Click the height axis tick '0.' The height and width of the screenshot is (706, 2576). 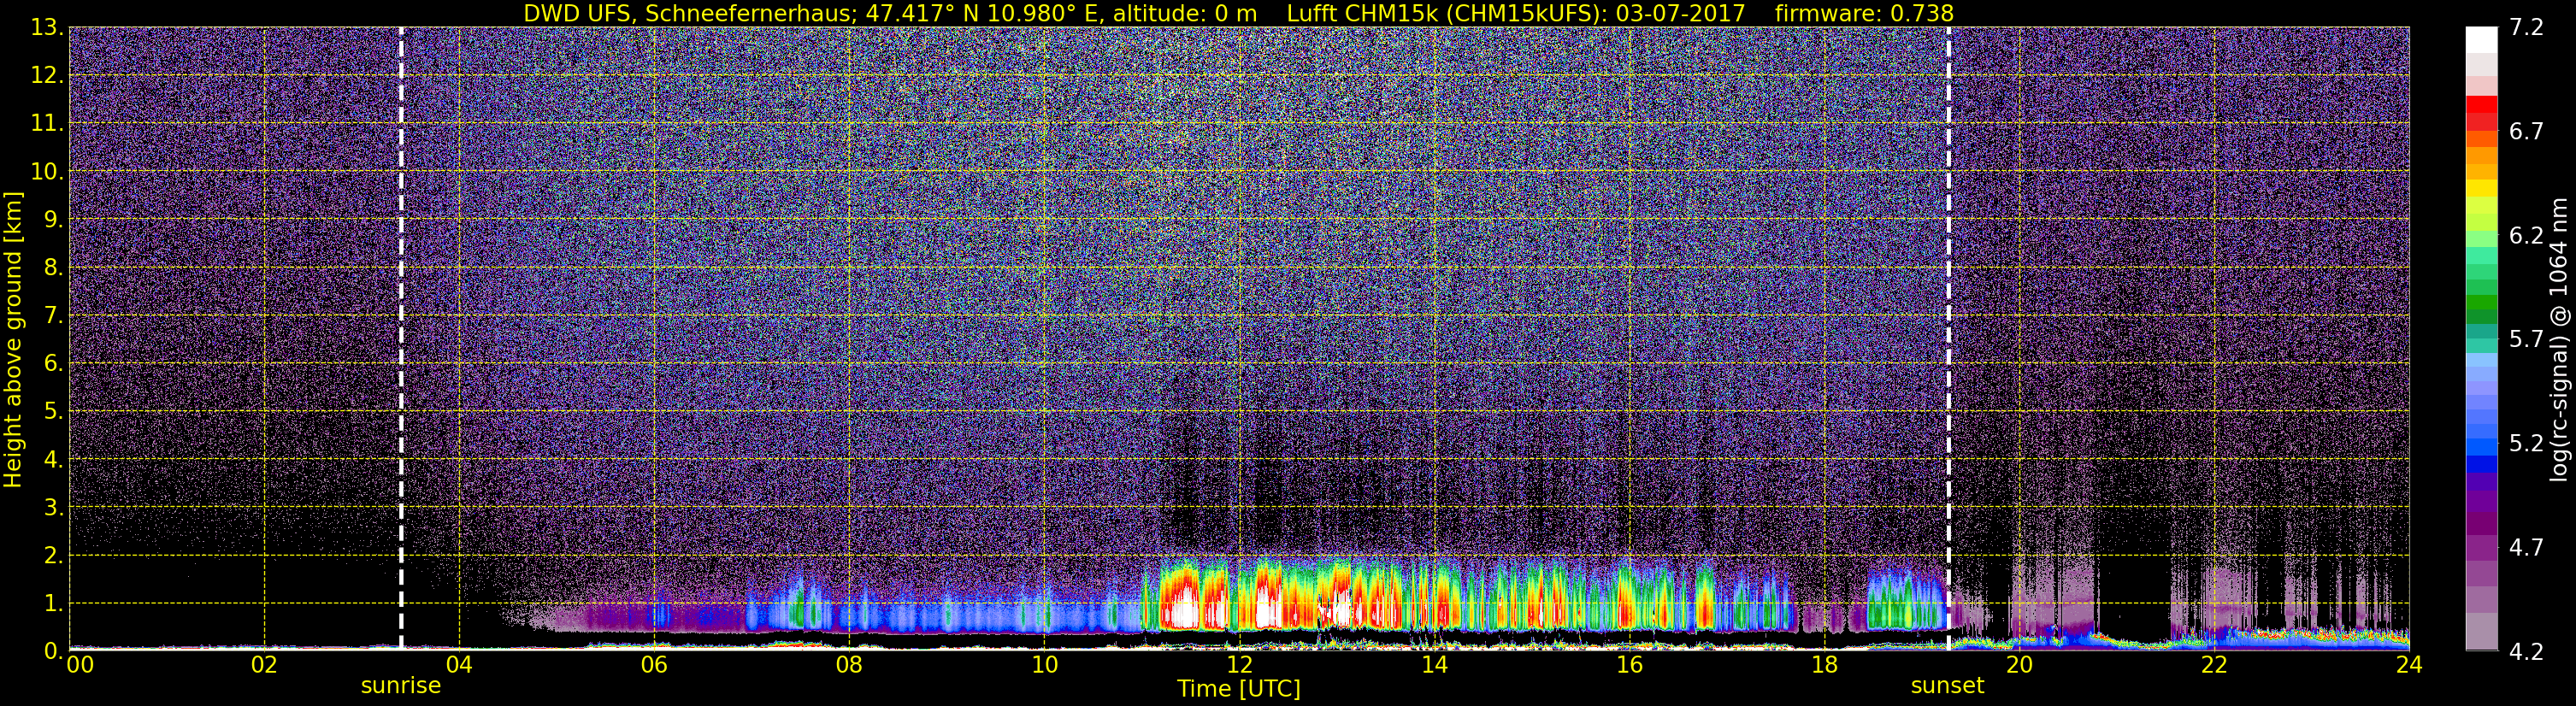point(54,650)
